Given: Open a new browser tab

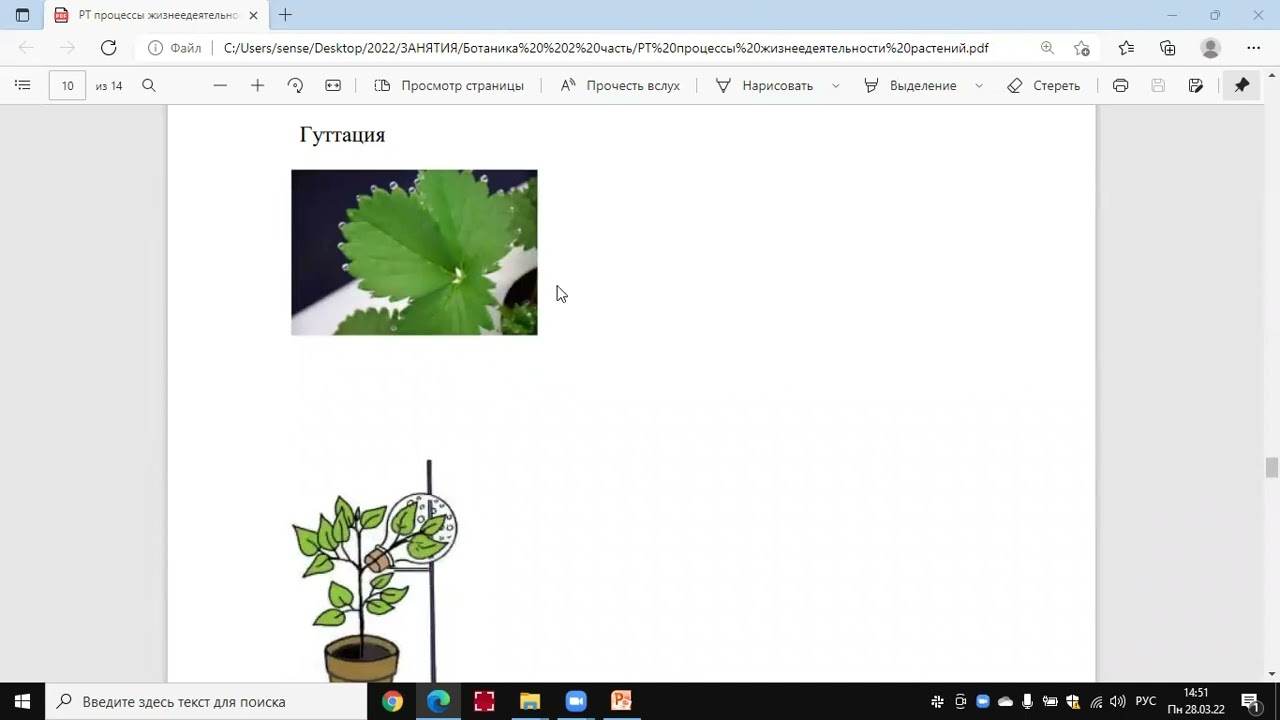Looking at the screenshot, I should point(285,15).
